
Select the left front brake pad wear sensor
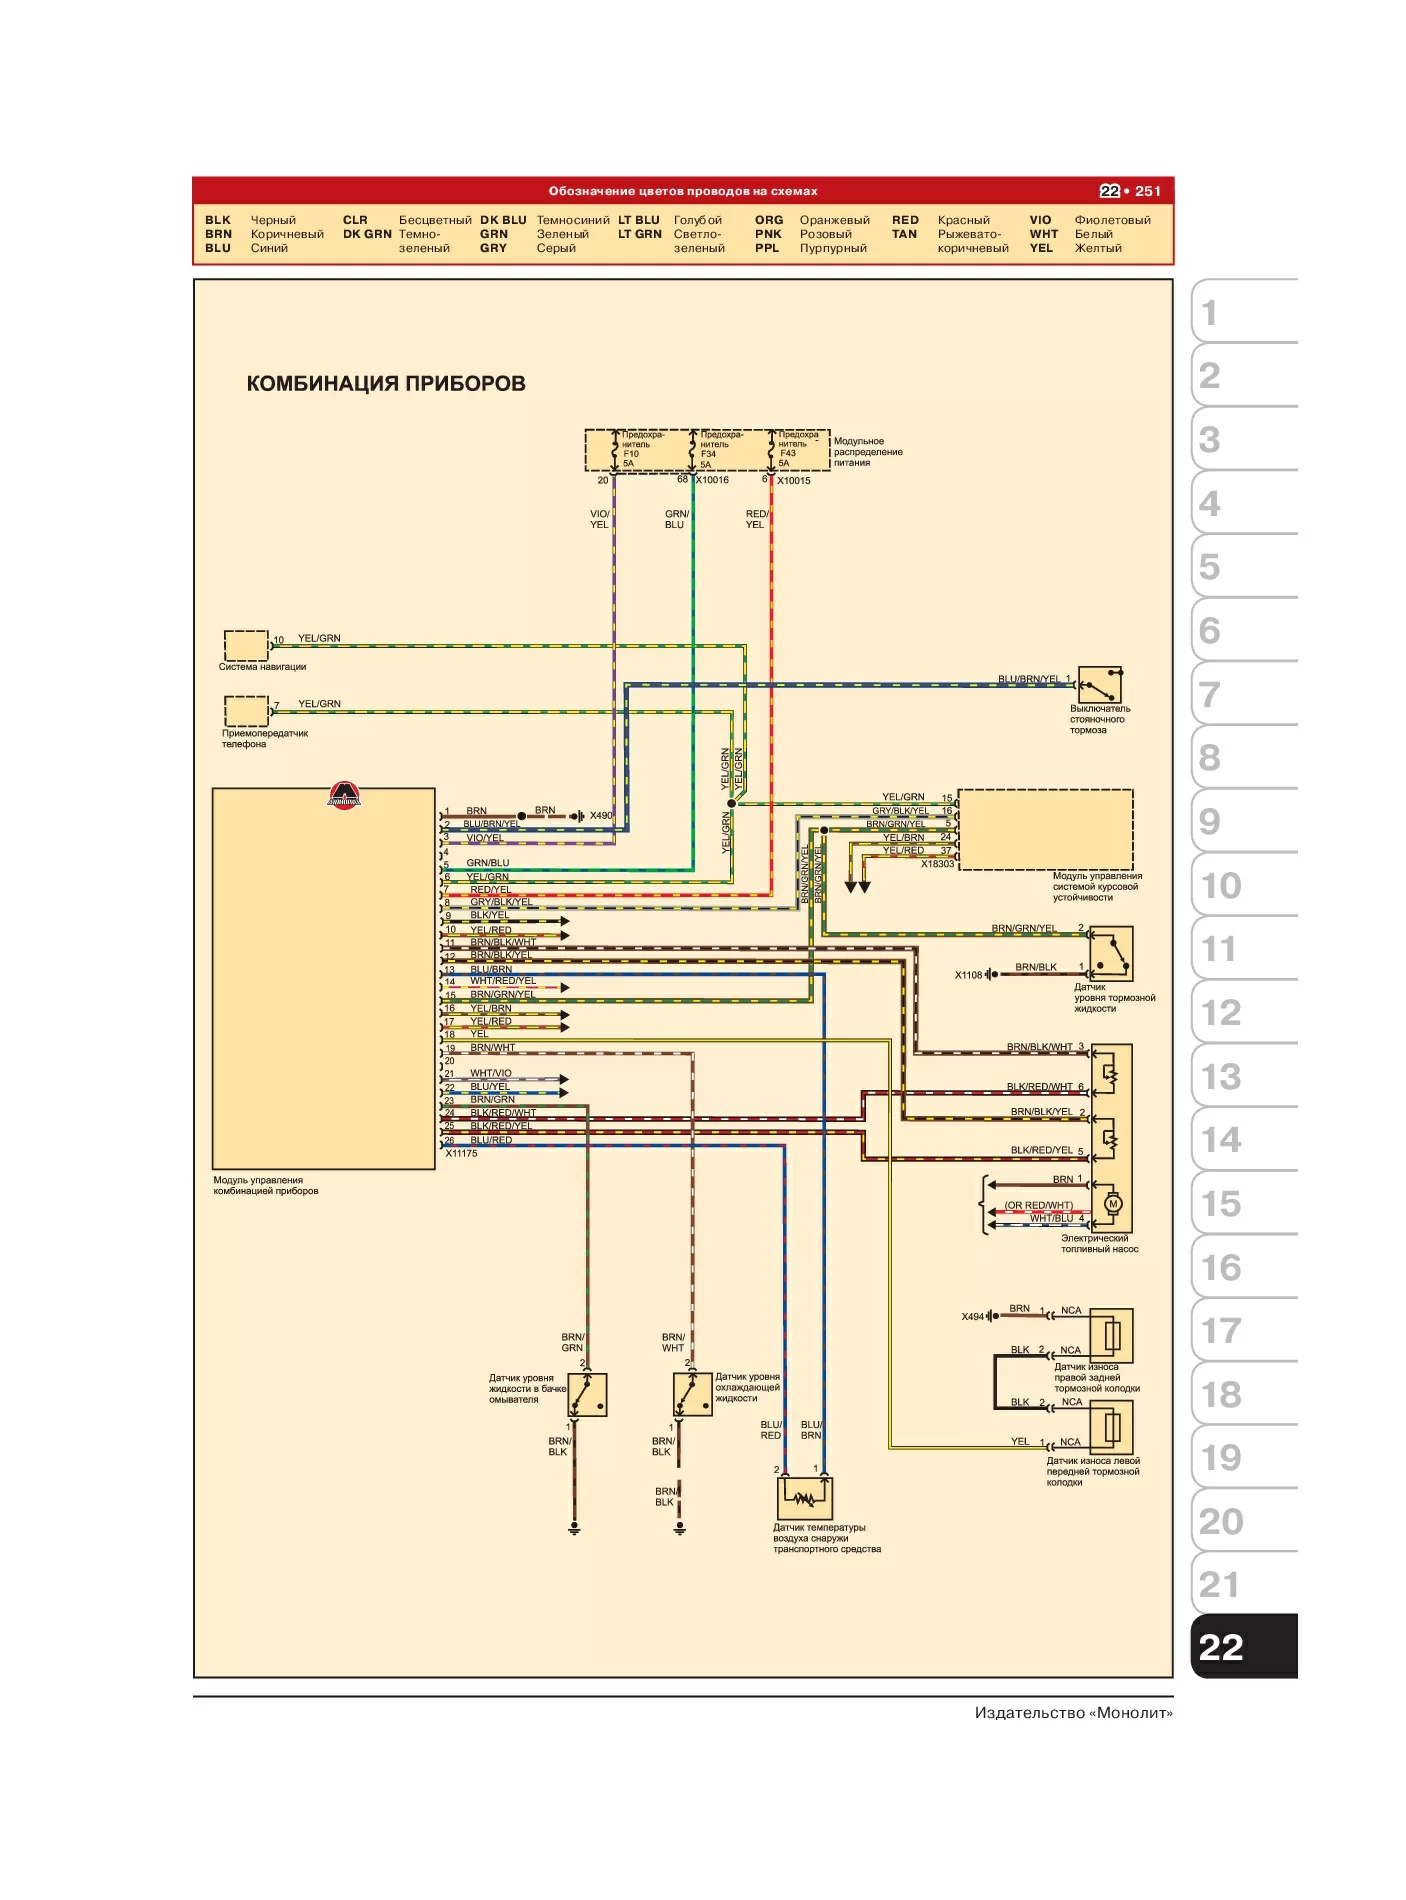tap(1111, 1427)
